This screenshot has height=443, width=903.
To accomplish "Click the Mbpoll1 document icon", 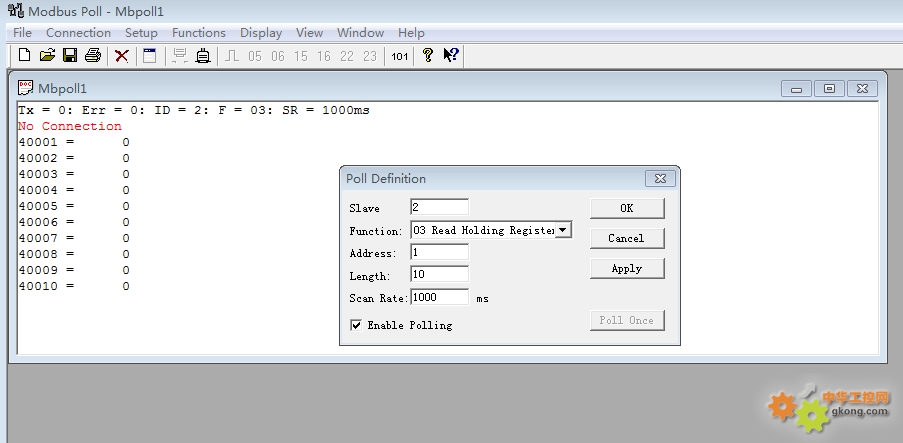I will pos(25,88).
